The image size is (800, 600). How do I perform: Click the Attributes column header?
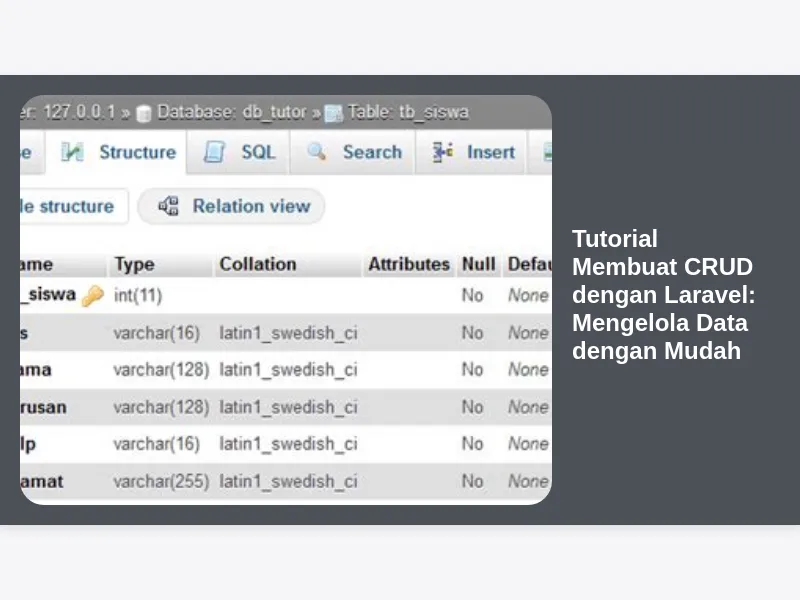[409, 264]
